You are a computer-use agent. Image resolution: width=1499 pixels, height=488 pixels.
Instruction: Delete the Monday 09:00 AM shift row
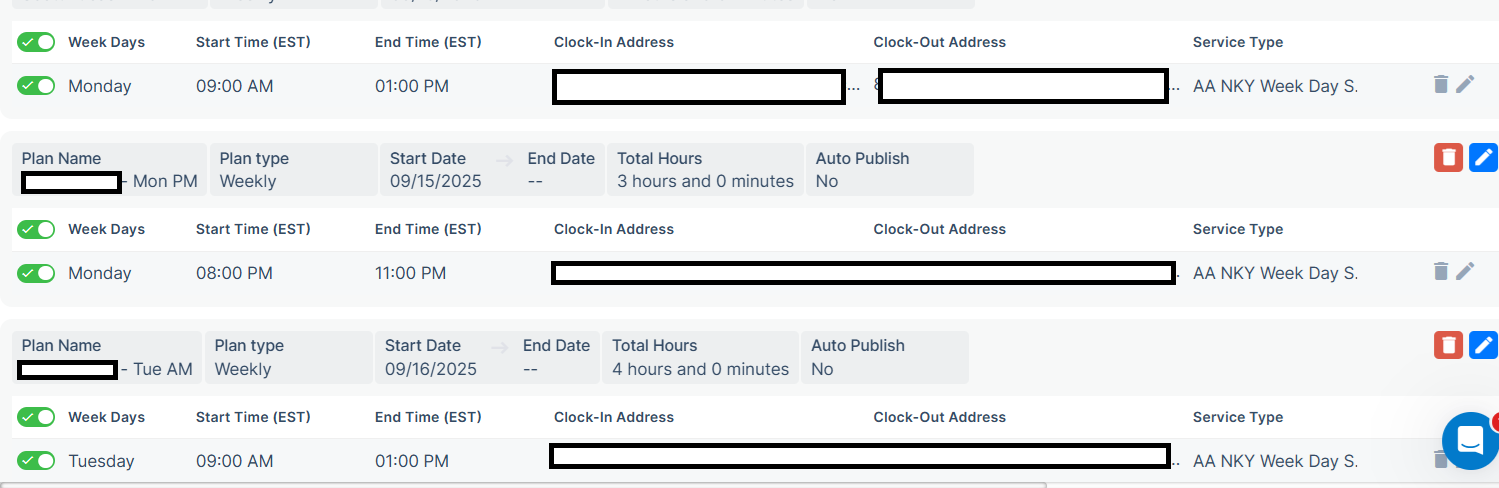pos(1440,85)
